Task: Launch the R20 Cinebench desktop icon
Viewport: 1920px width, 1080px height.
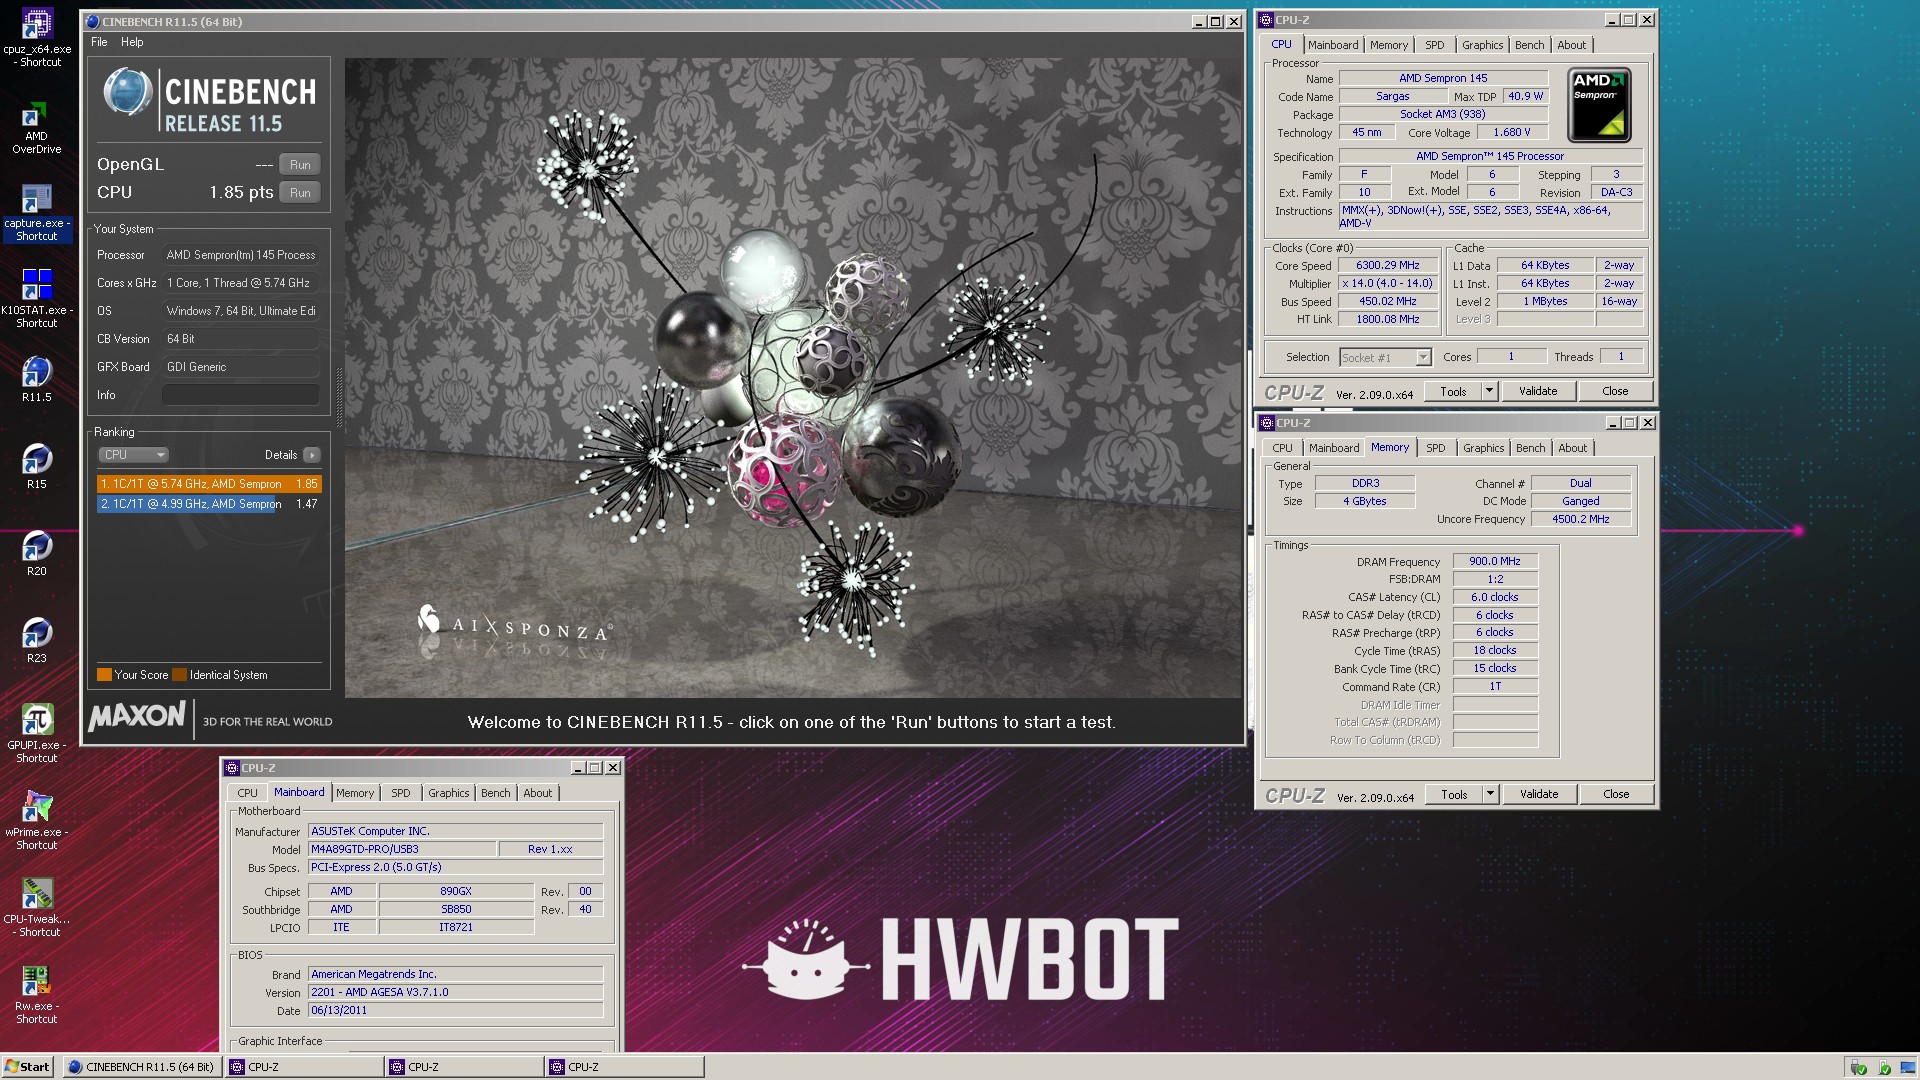Action: point(37,554)
